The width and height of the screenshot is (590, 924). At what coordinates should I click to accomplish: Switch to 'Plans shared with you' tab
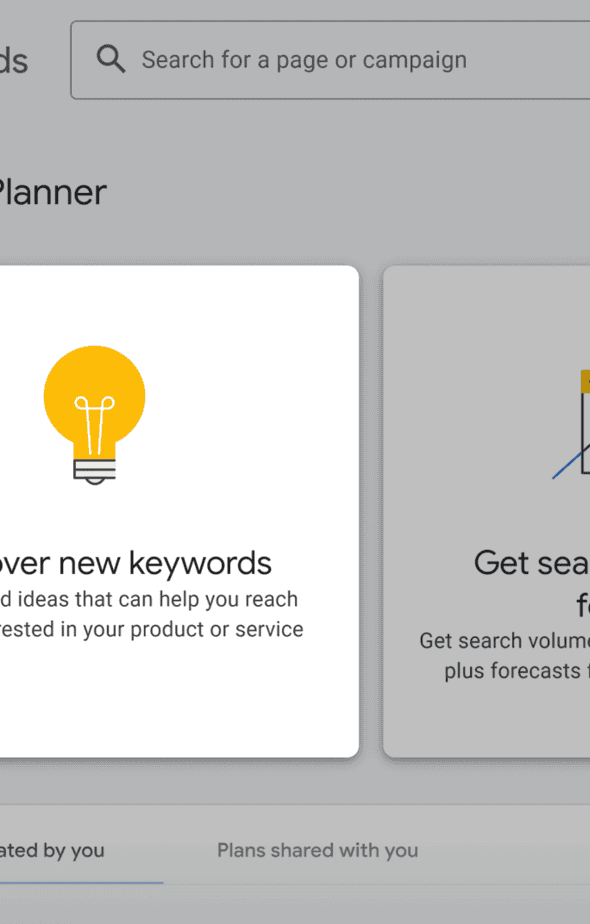318,850
